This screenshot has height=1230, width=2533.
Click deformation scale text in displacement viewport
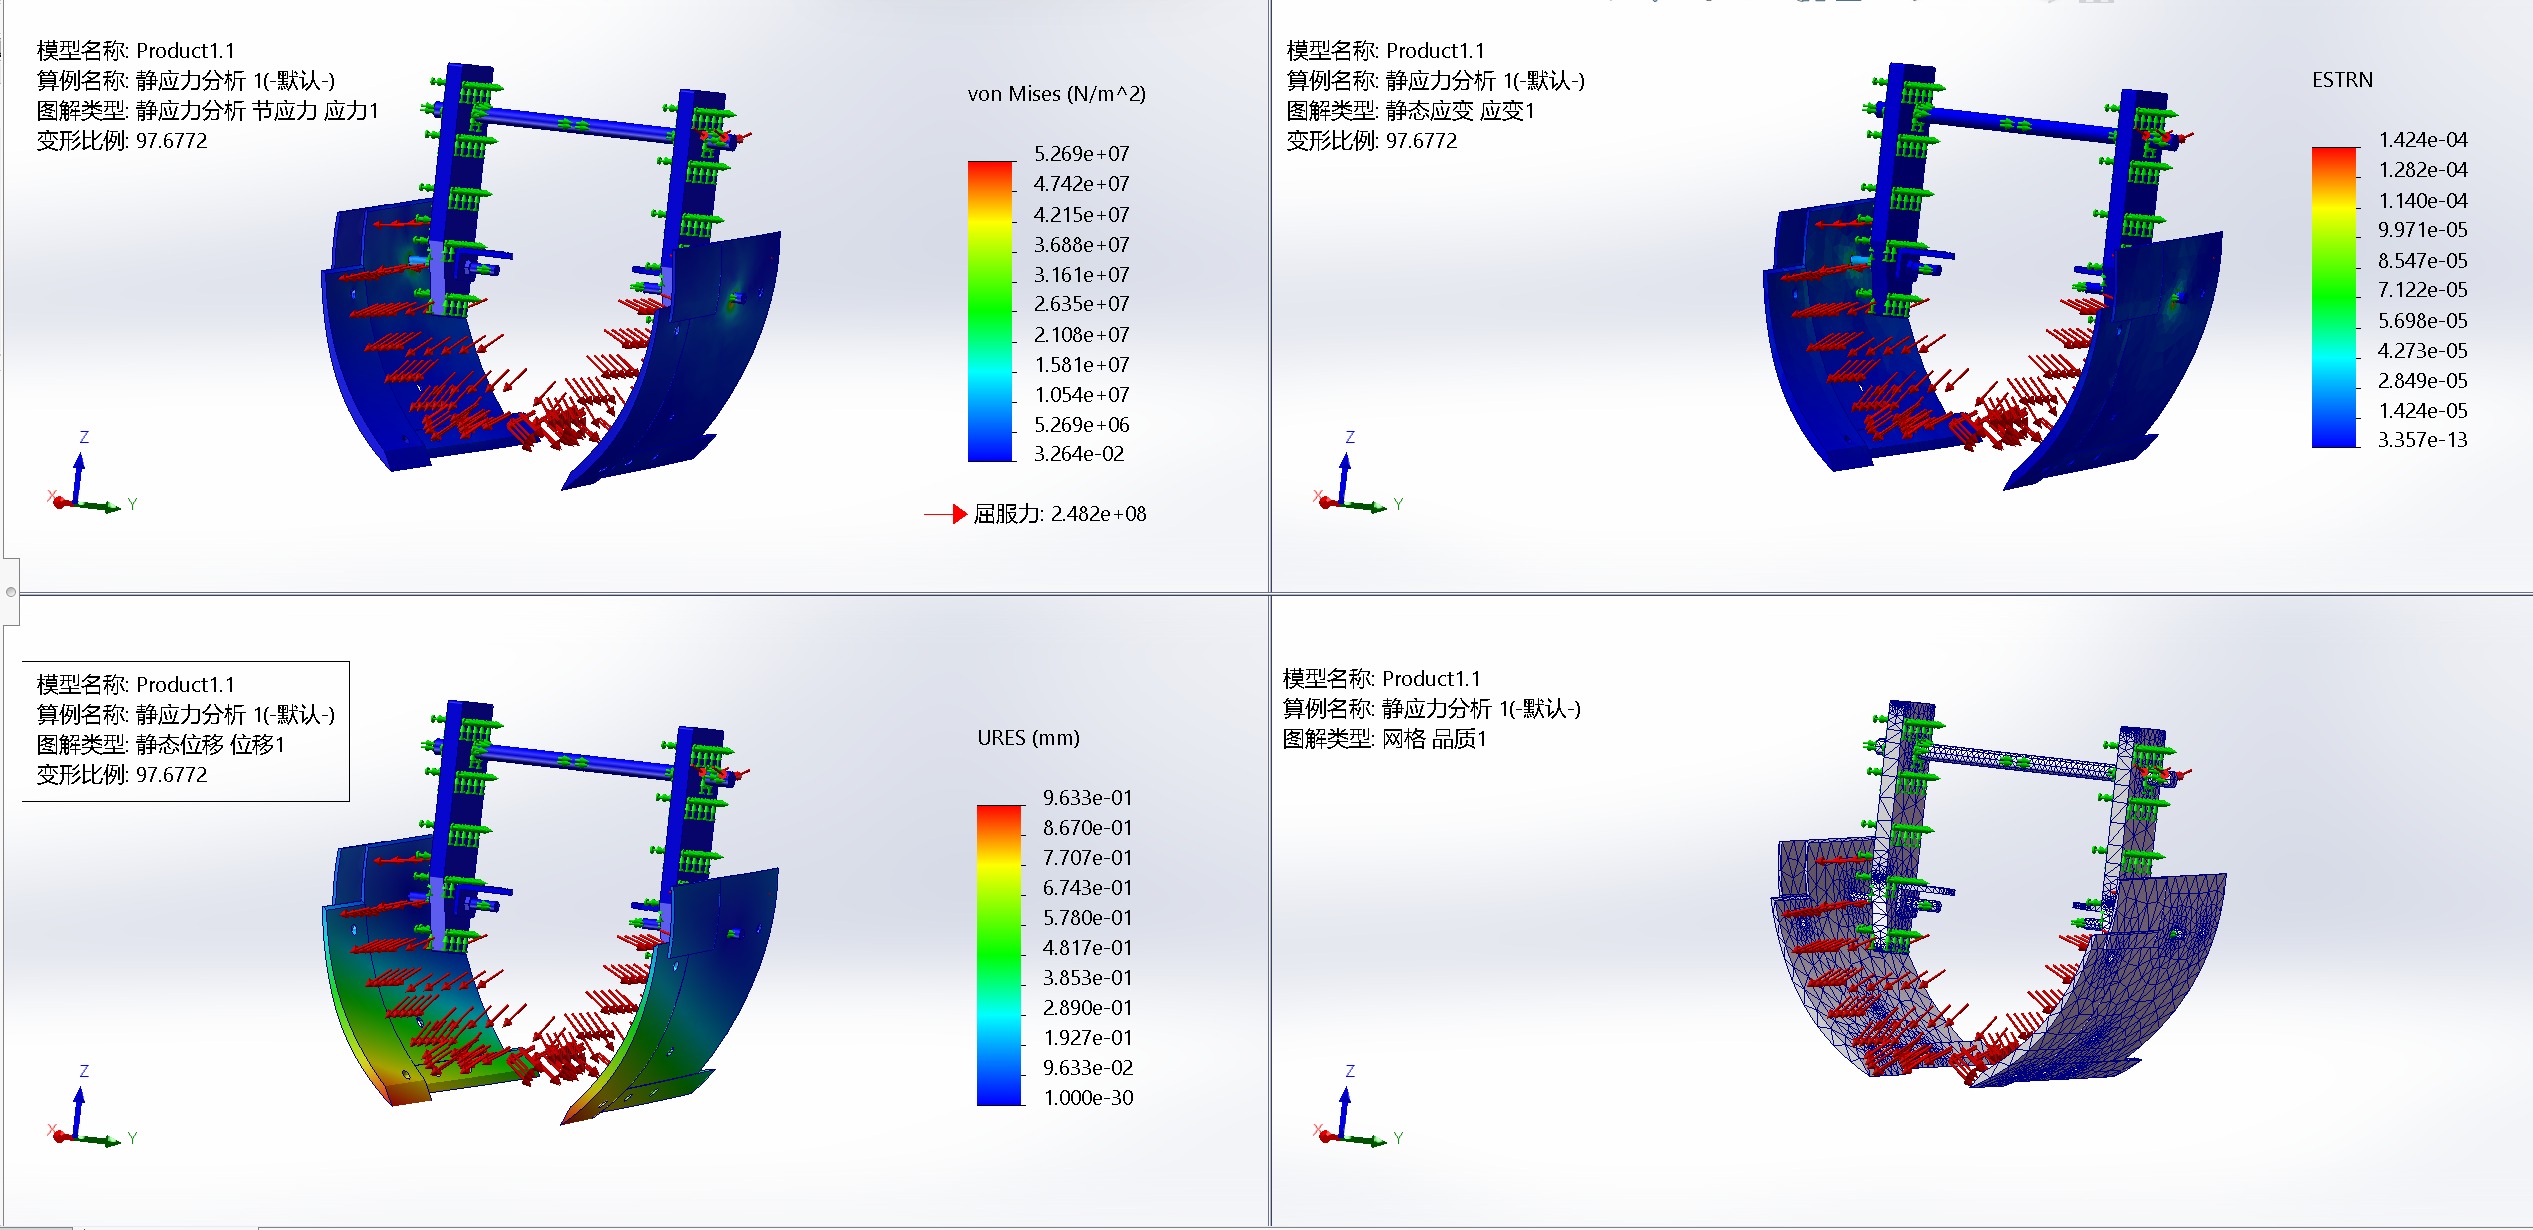[x=122, y=775]
